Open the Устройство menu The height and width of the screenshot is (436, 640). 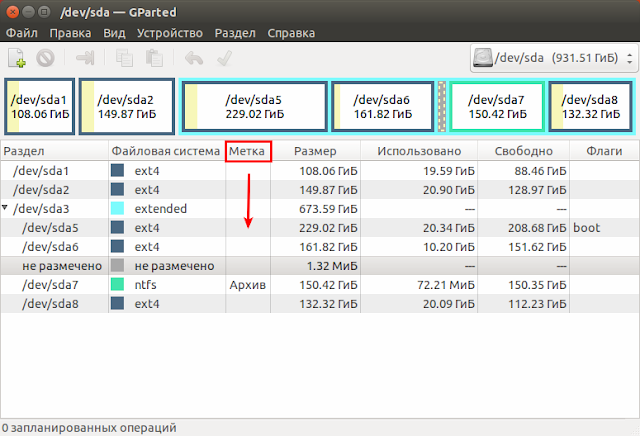170,33
